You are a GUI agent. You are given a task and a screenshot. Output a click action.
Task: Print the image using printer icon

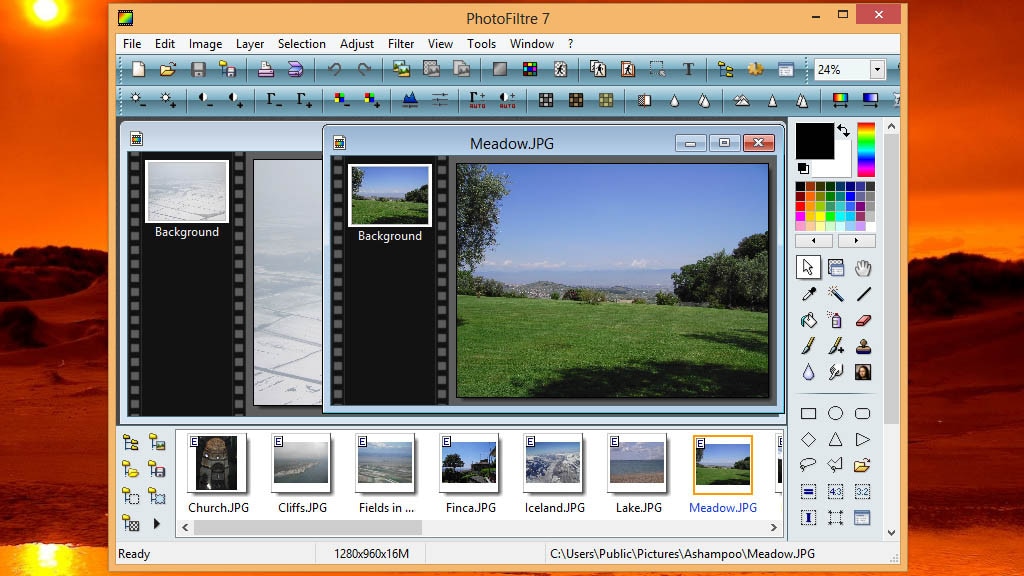click(x=265, y=69)
